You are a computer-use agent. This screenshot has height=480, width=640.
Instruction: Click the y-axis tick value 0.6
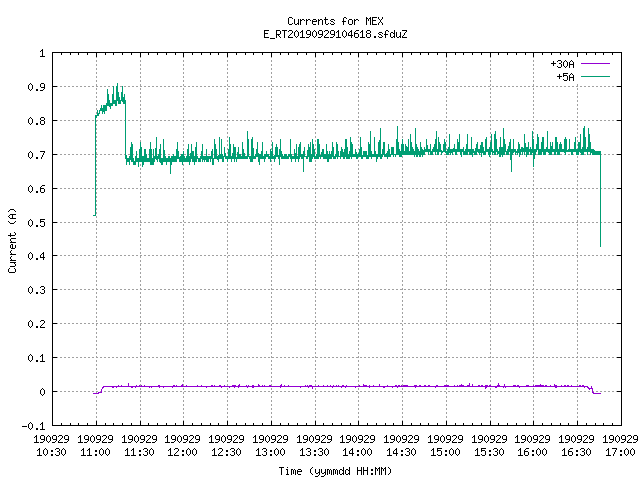coord(36,189)
